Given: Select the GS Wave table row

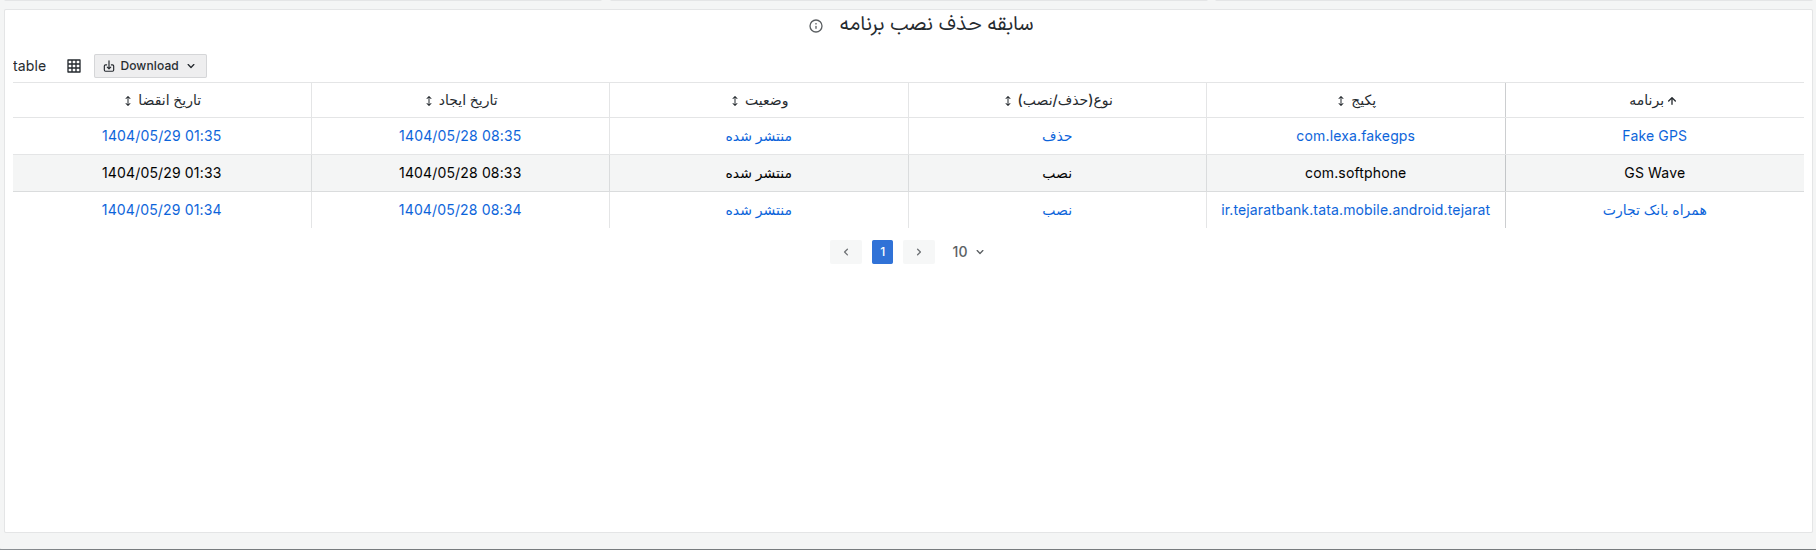Looking at the screenshot, I should tap(1654, 173).
